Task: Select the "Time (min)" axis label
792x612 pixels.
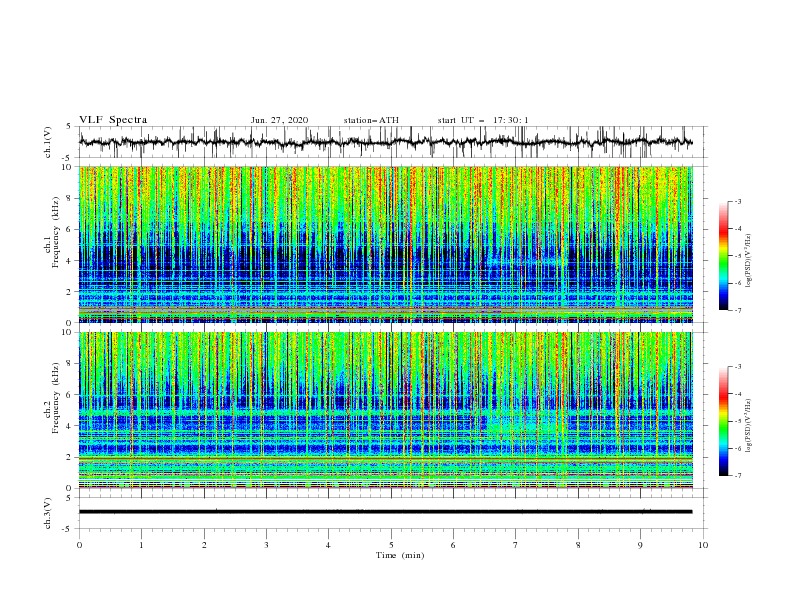Action: [x=400, y=555]
